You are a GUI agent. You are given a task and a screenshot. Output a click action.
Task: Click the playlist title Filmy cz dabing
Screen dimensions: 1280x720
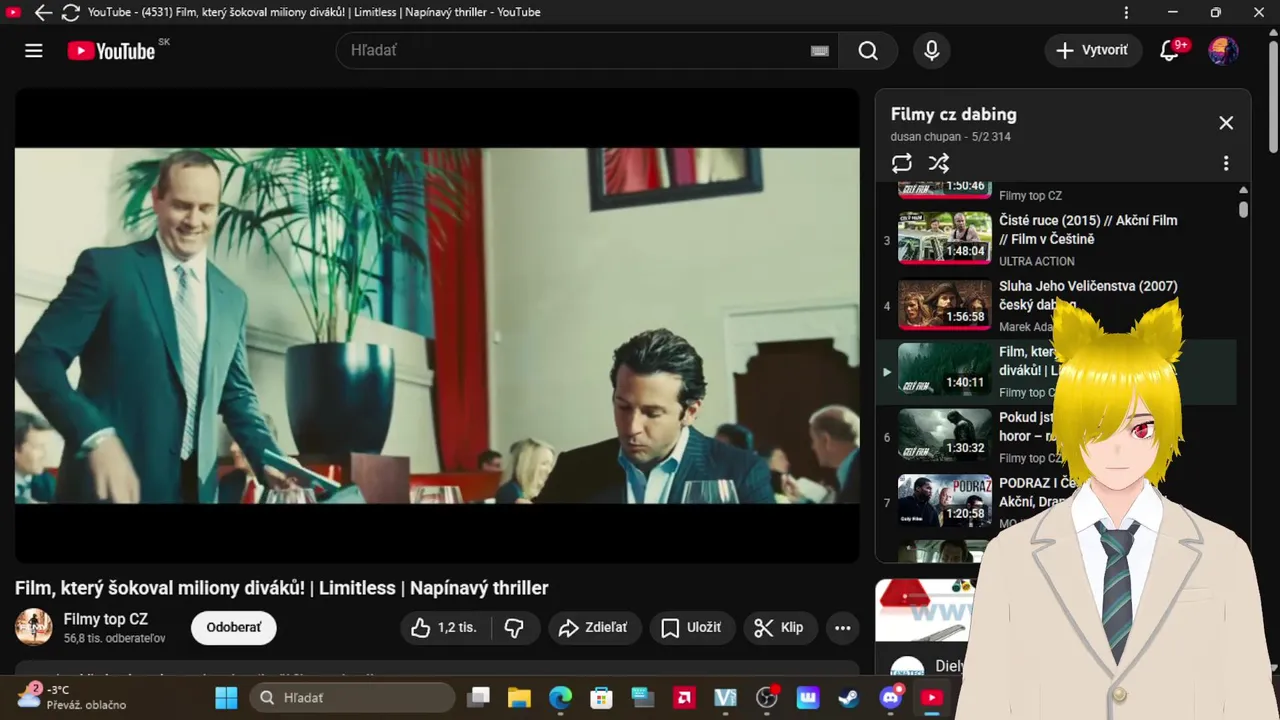pyautogui.click(x=954, y=114)
